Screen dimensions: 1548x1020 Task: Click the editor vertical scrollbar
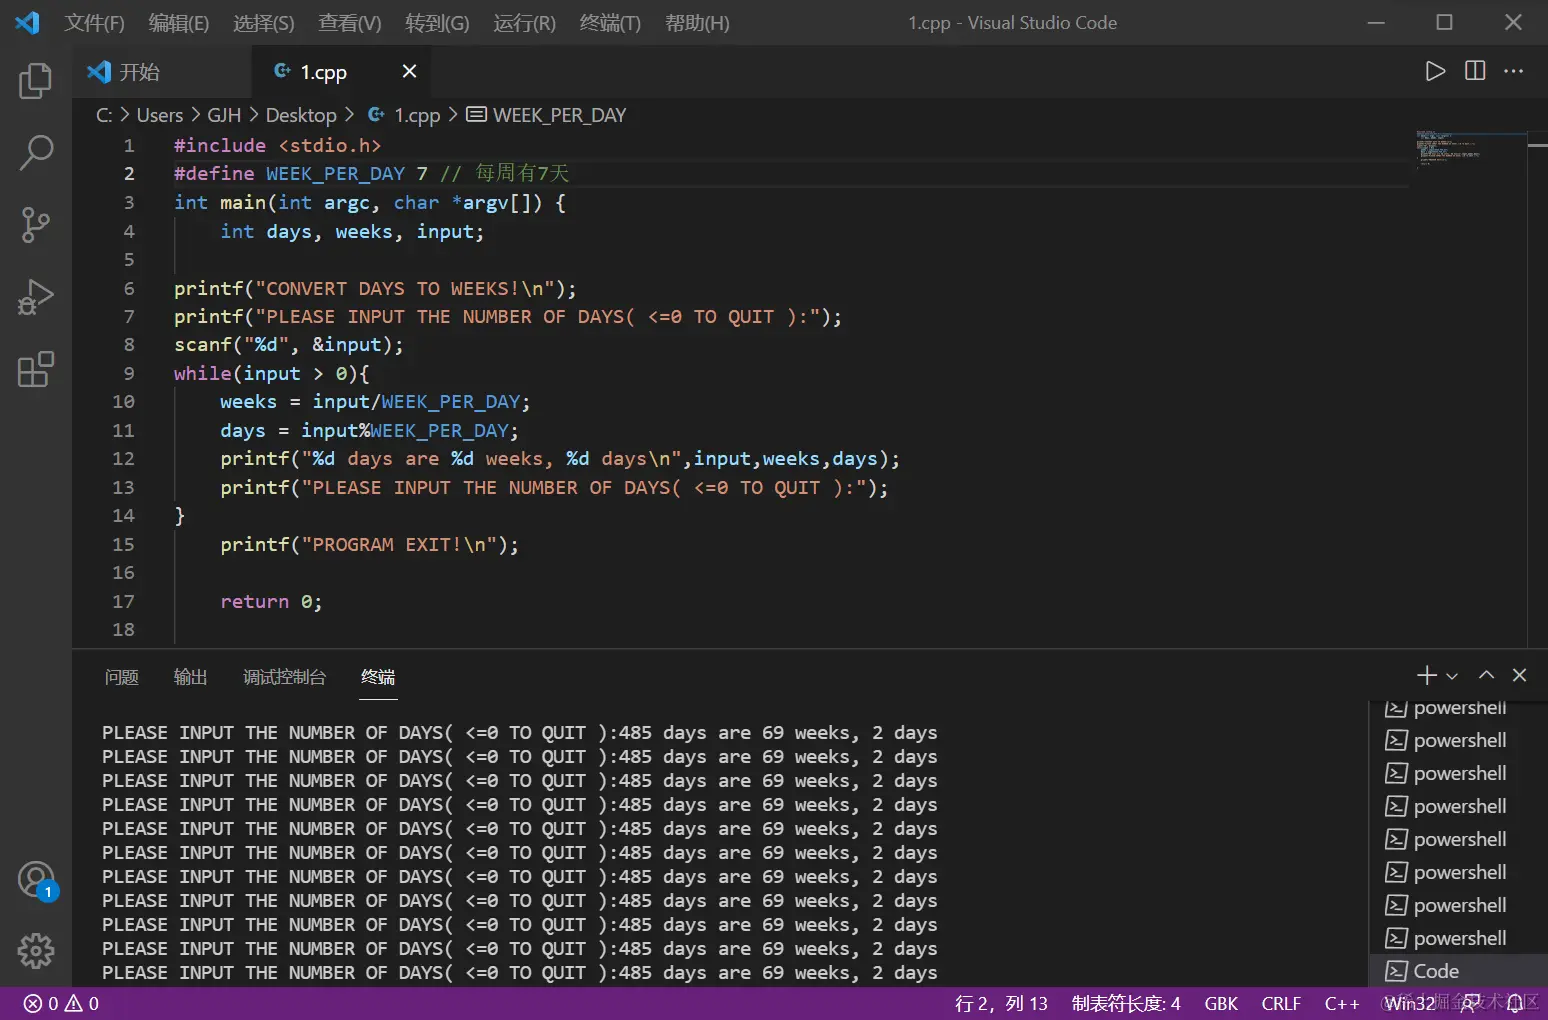point(1537,388)
